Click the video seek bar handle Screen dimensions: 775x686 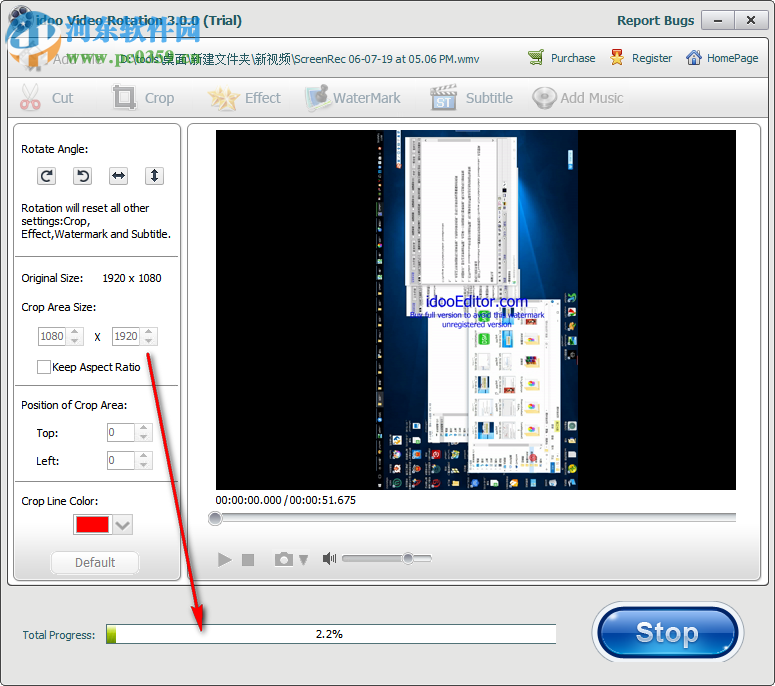215,518
